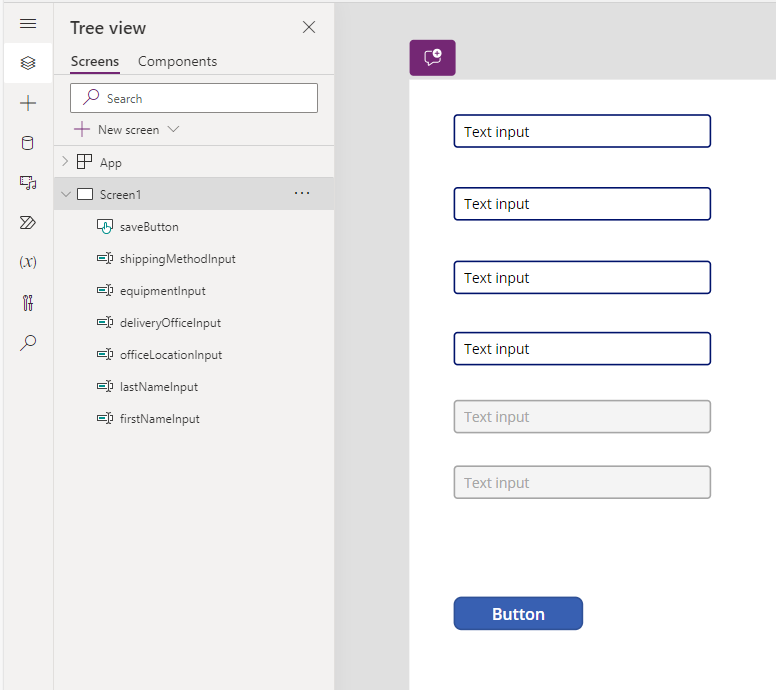The height and width of the screenshot is (690, 776).
Task: Click the sixth (last disabled) Text input
Action: [582, 482]
